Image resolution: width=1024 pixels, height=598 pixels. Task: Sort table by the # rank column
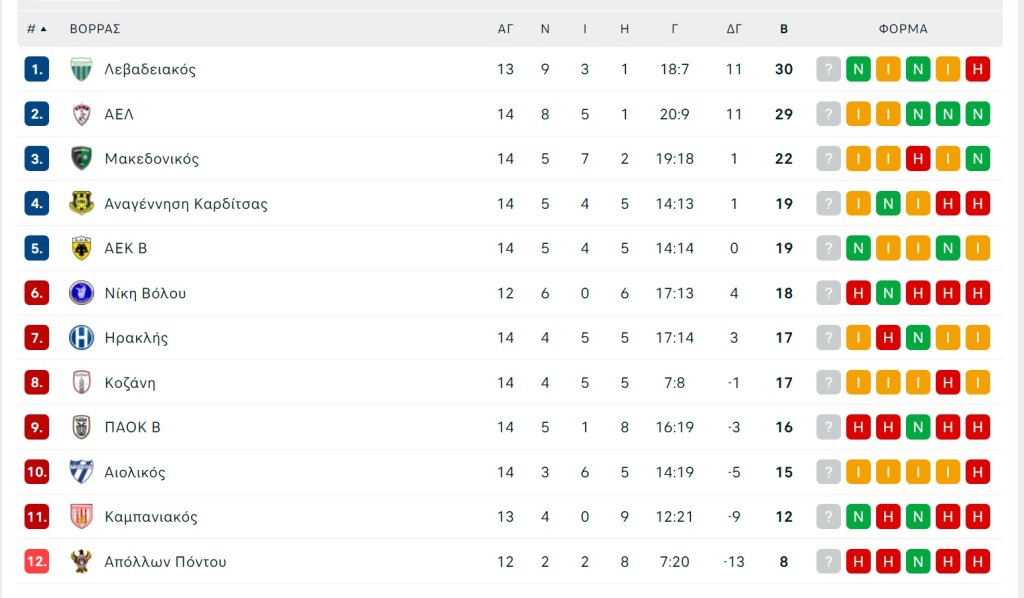click(x=36, y=29)
